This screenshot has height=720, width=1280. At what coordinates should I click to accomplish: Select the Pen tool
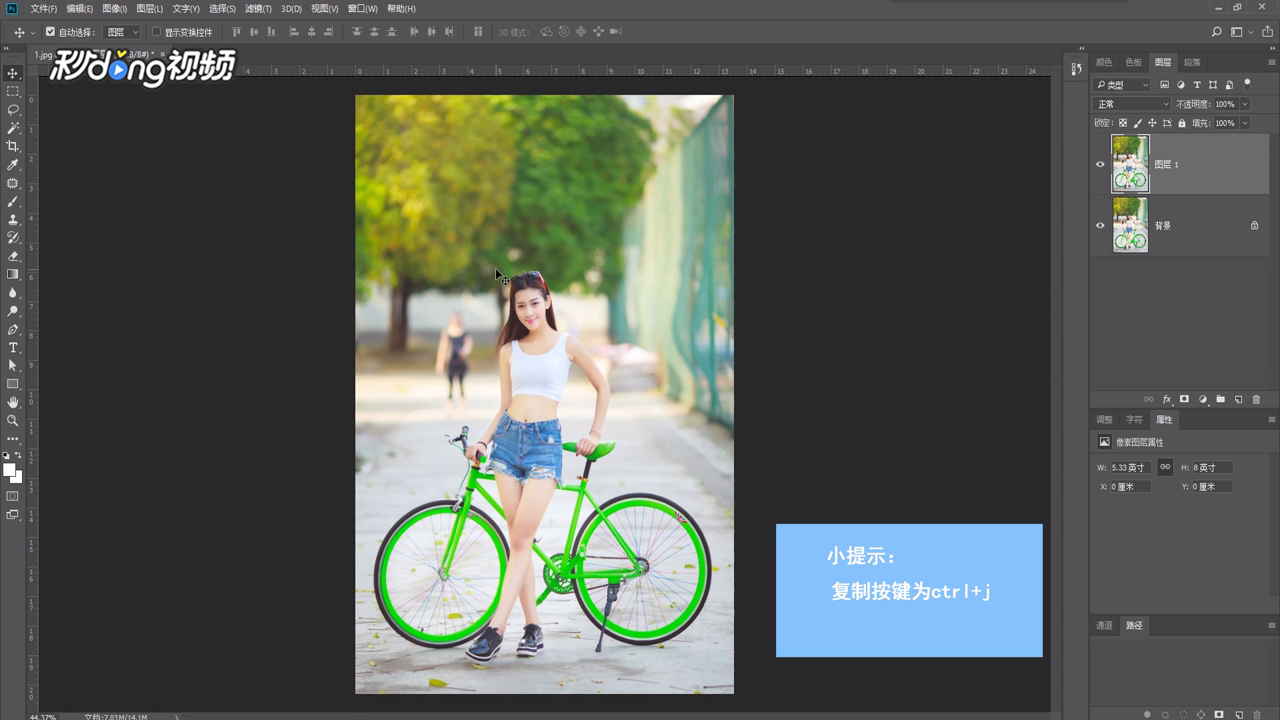pos(13,329)
